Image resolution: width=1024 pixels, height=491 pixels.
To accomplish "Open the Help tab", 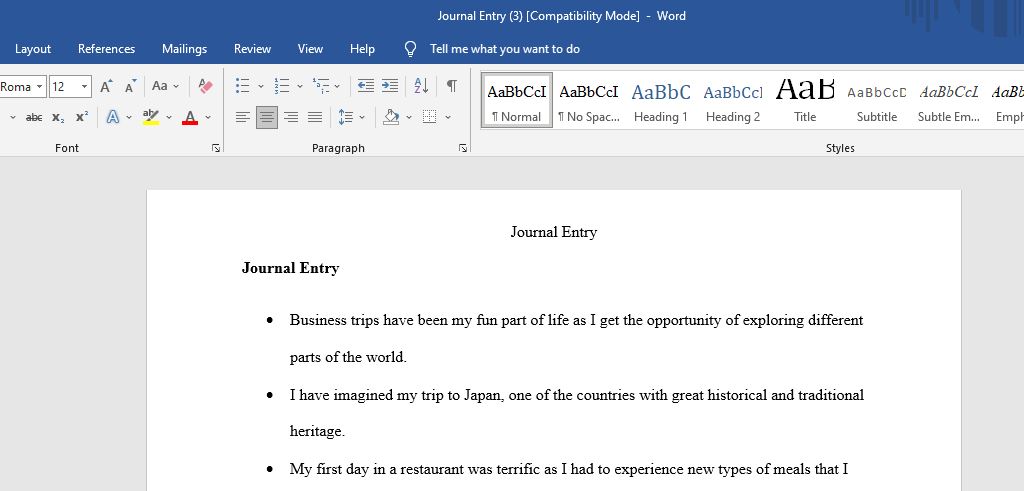I will pos(362,49).
